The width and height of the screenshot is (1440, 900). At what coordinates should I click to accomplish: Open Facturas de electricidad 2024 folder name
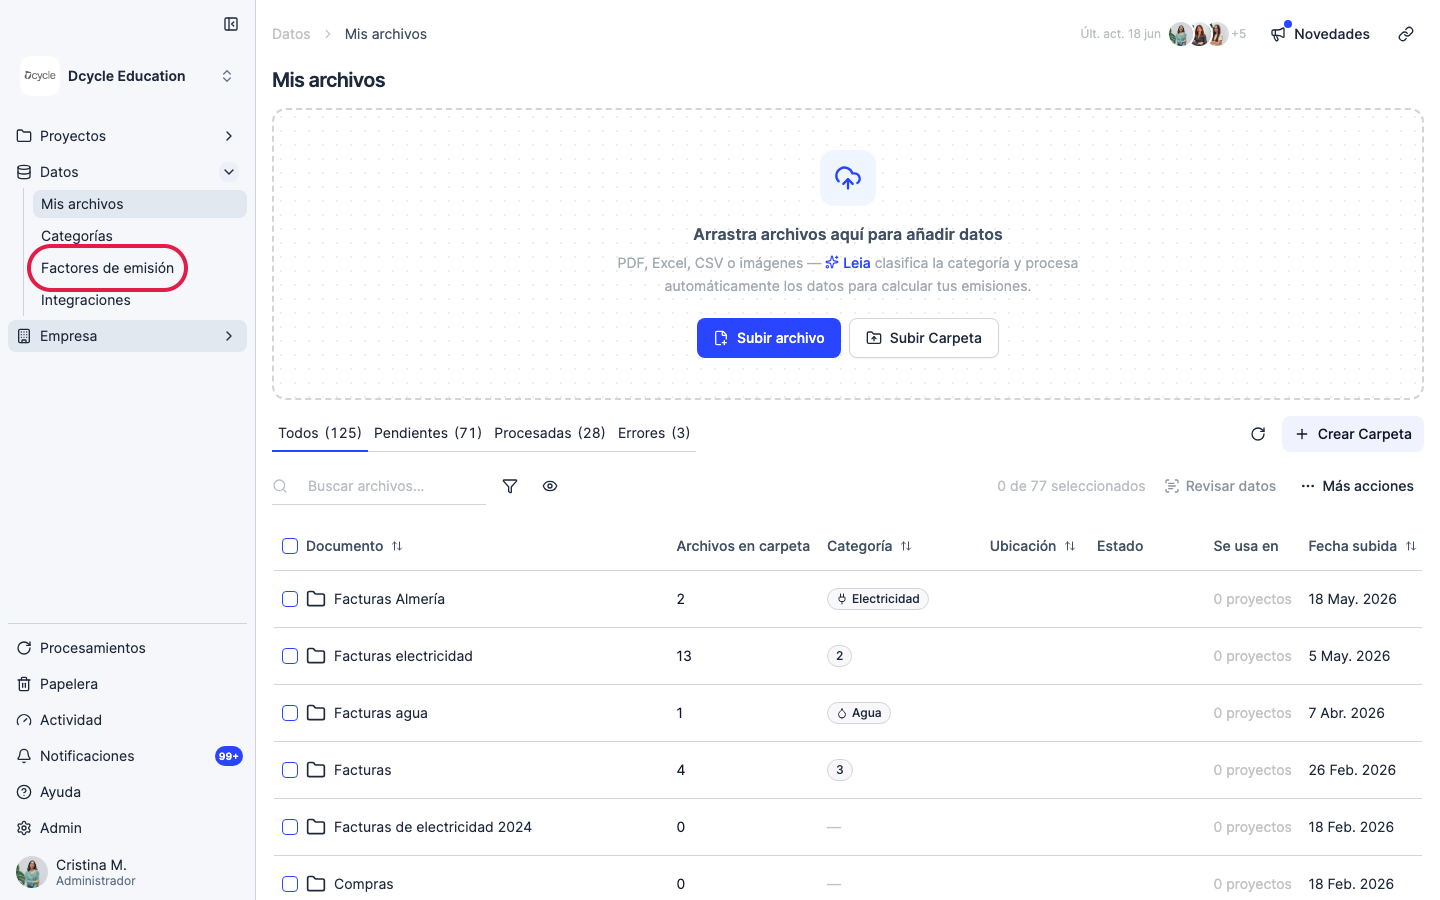coord(433,827)
